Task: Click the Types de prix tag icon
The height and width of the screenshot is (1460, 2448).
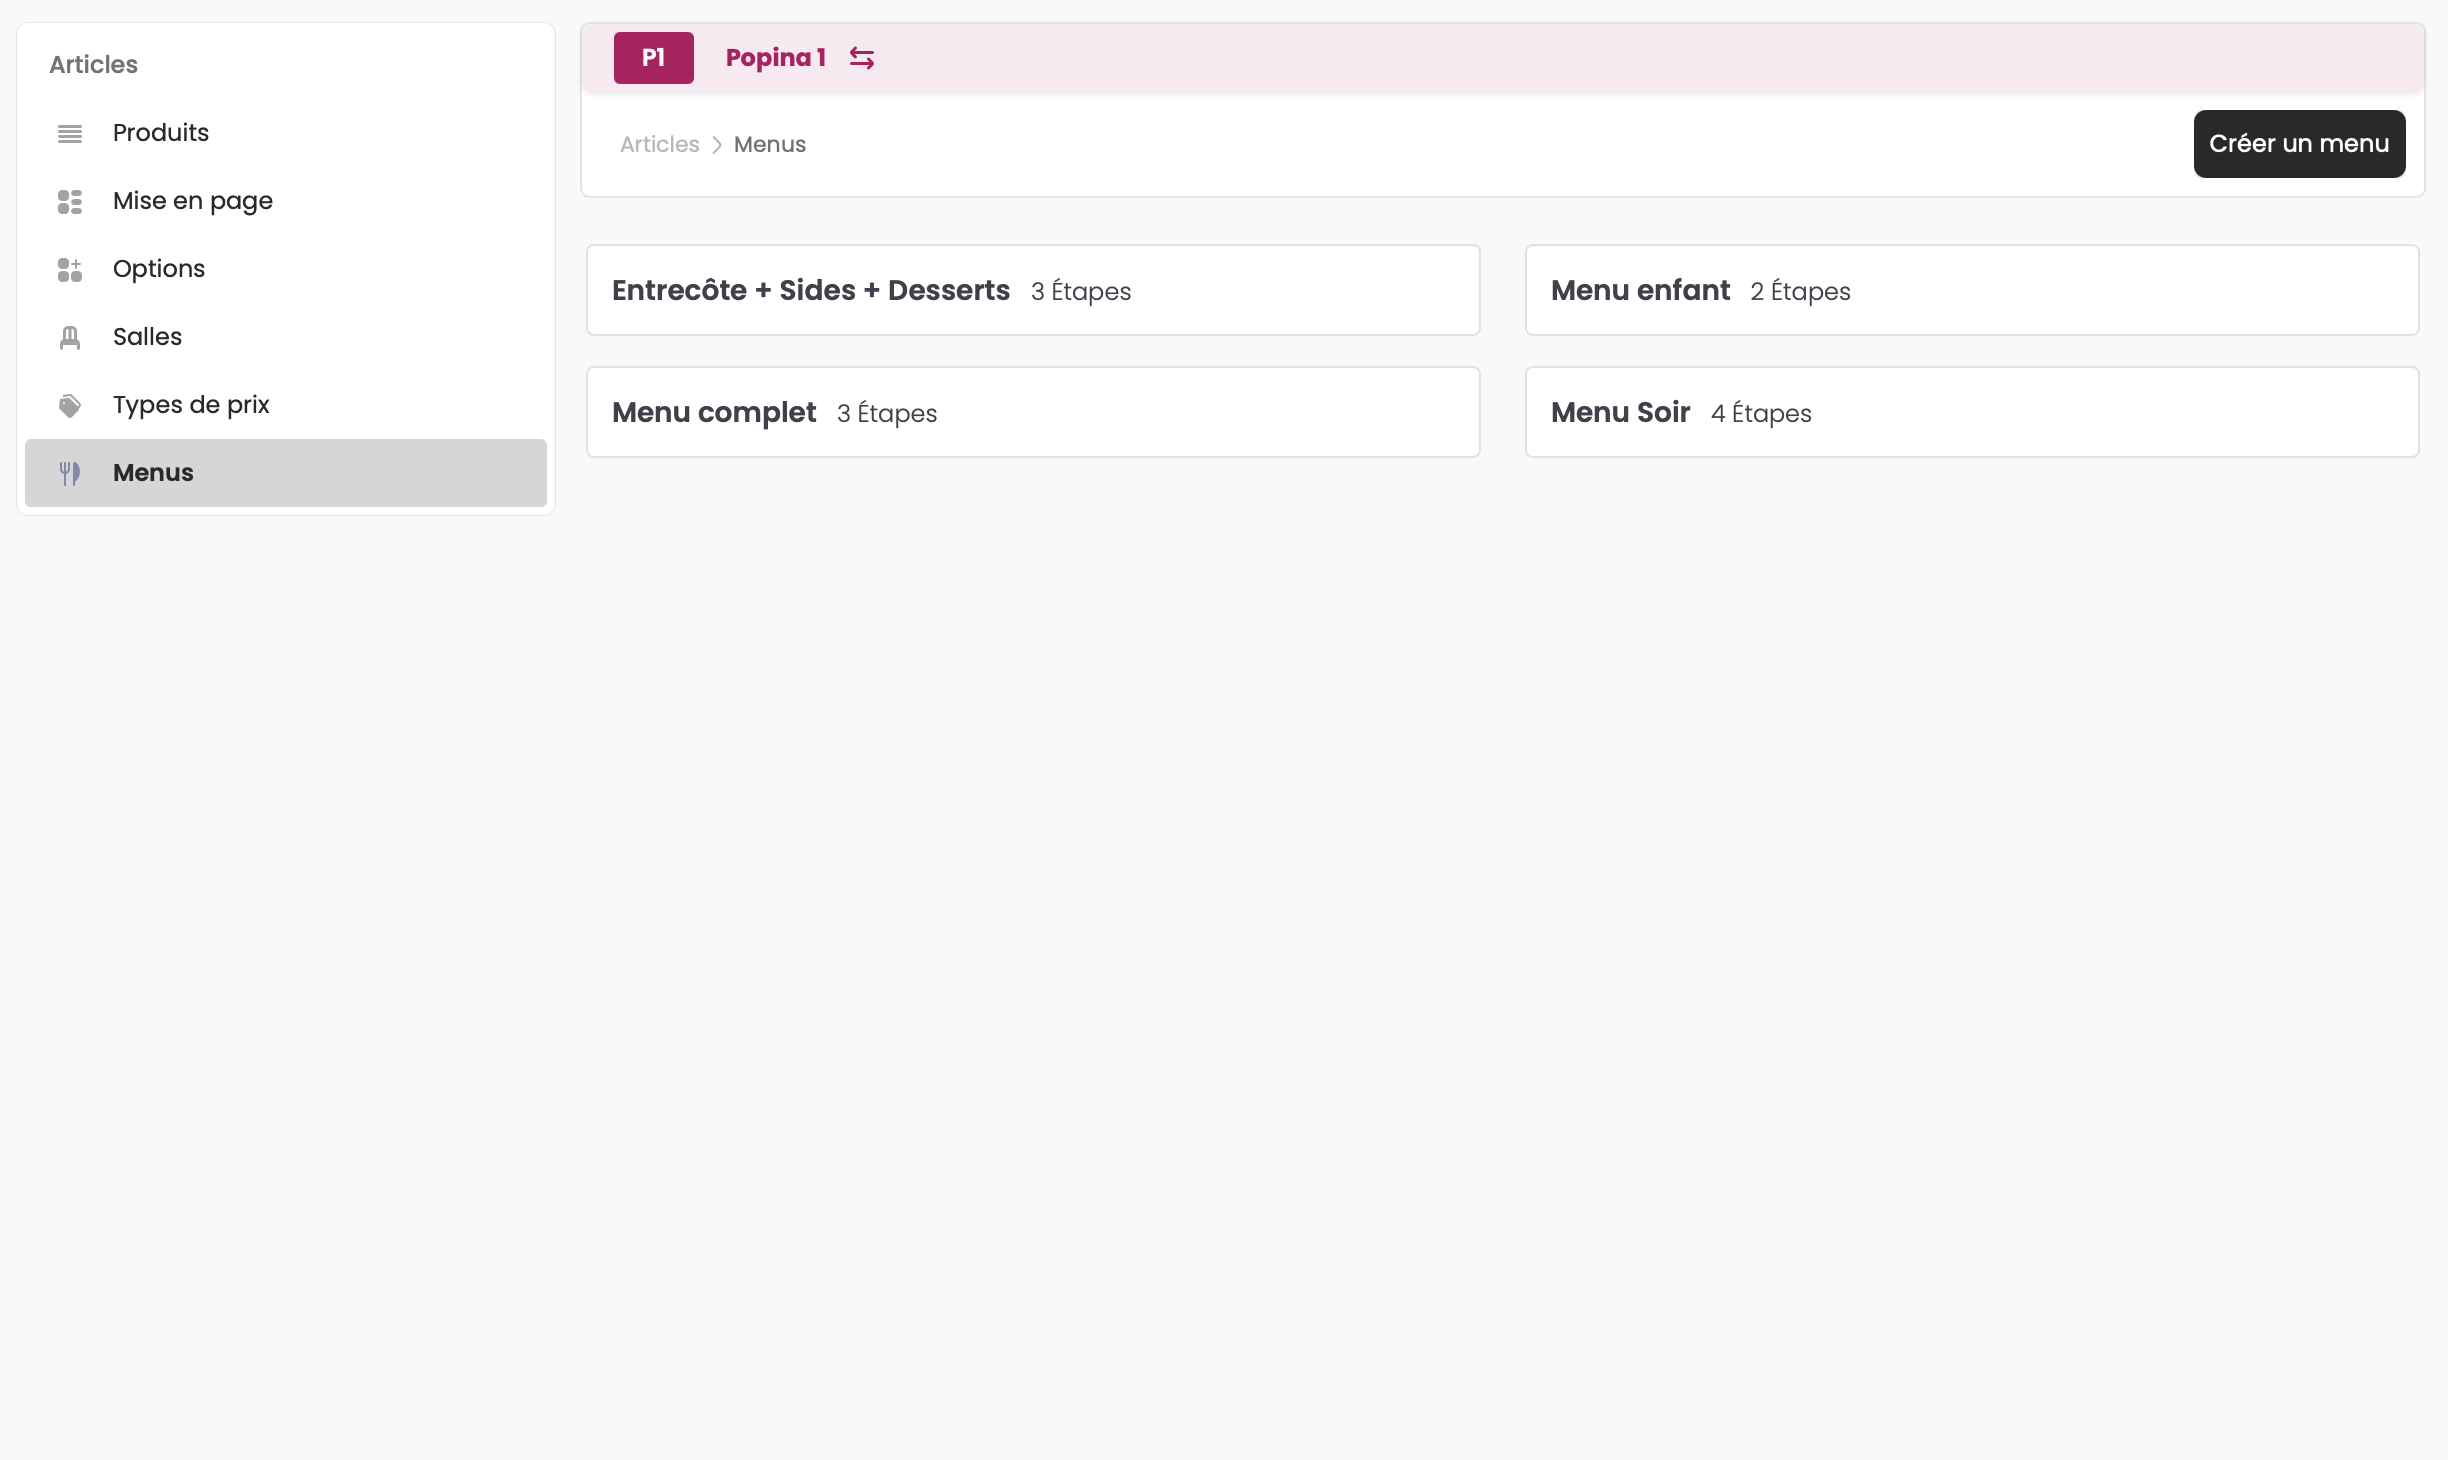Action: pyautogui.click(x=70, y=405)
